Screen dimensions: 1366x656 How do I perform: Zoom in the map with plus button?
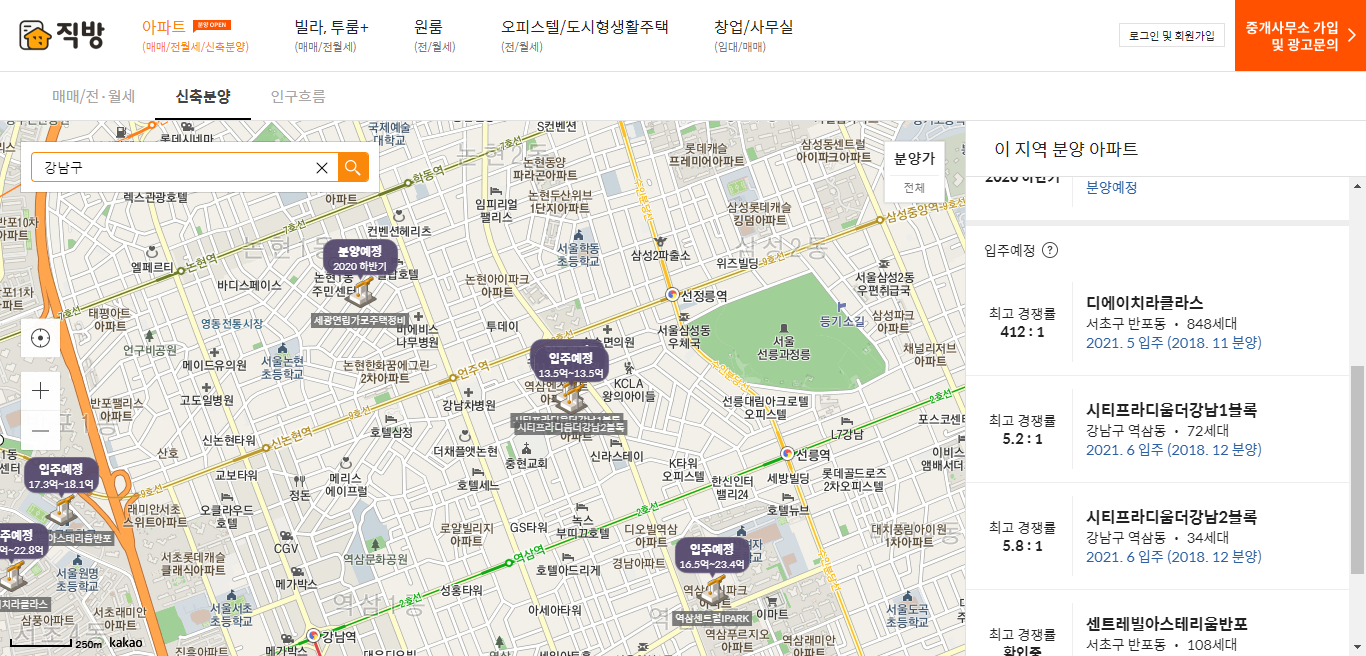pos(41,390)
